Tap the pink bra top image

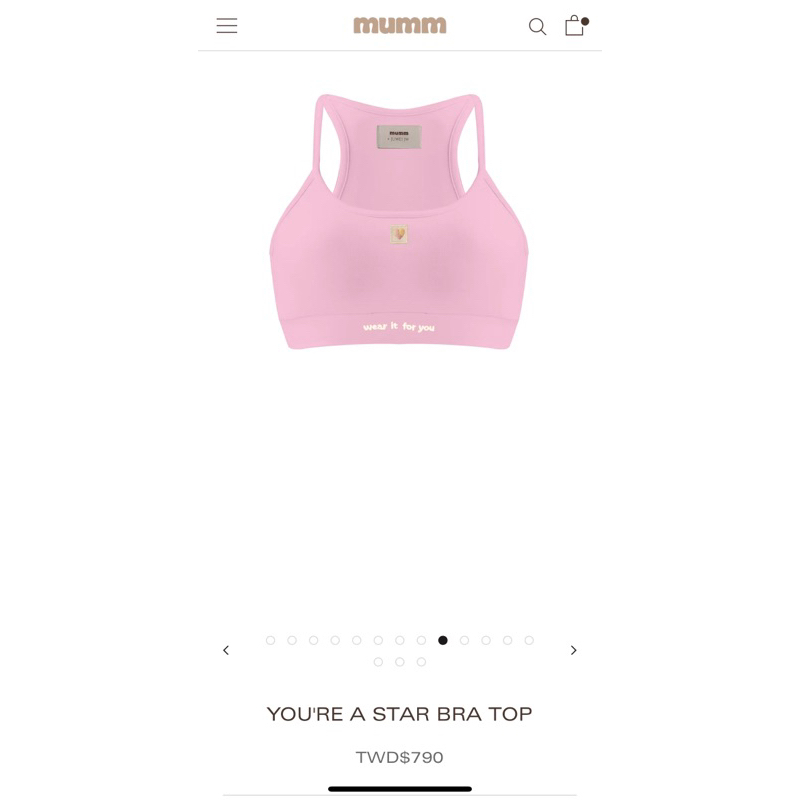[x=399, y=221]
